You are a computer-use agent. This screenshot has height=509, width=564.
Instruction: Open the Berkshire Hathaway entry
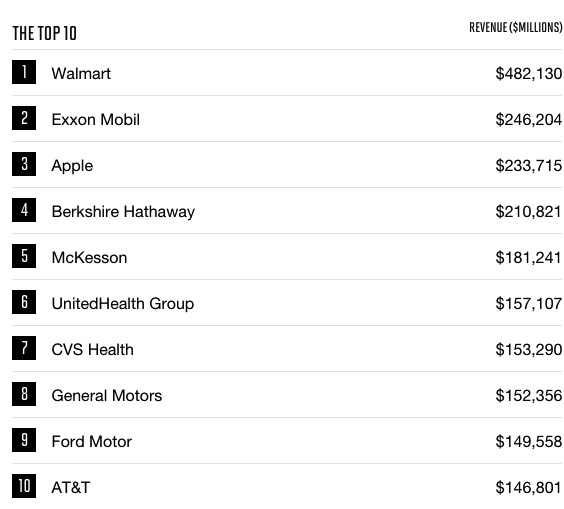[x=123, y=212]
